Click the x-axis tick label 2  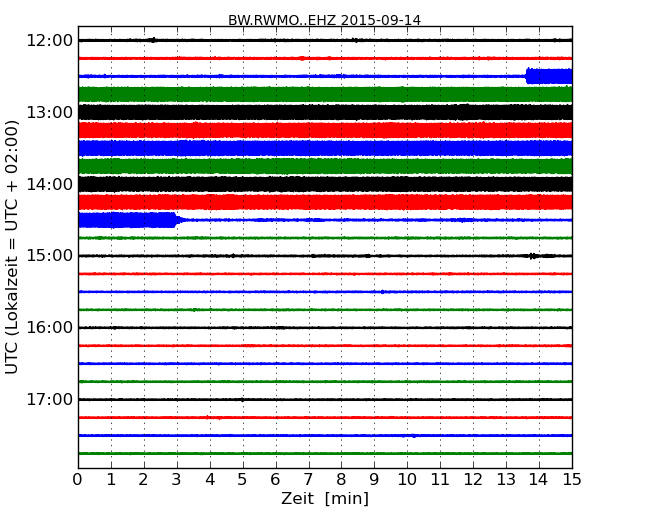(143, 480)
